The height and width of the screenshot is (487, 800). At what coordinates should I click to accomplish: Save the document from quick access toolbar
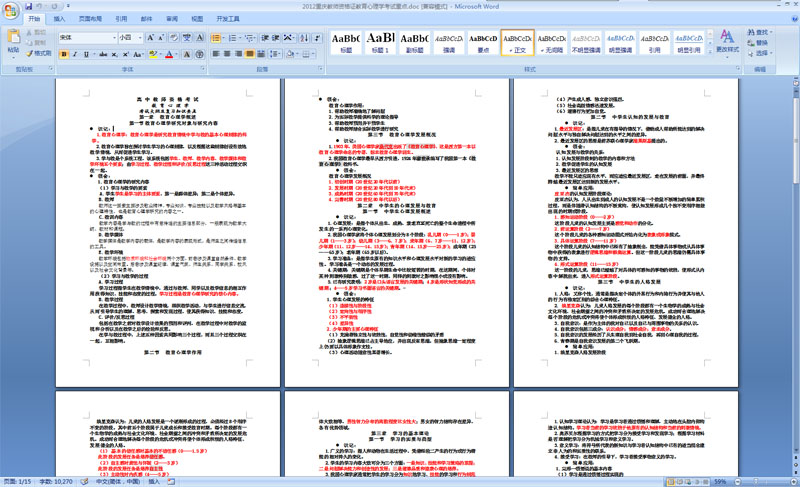point(29,7)
